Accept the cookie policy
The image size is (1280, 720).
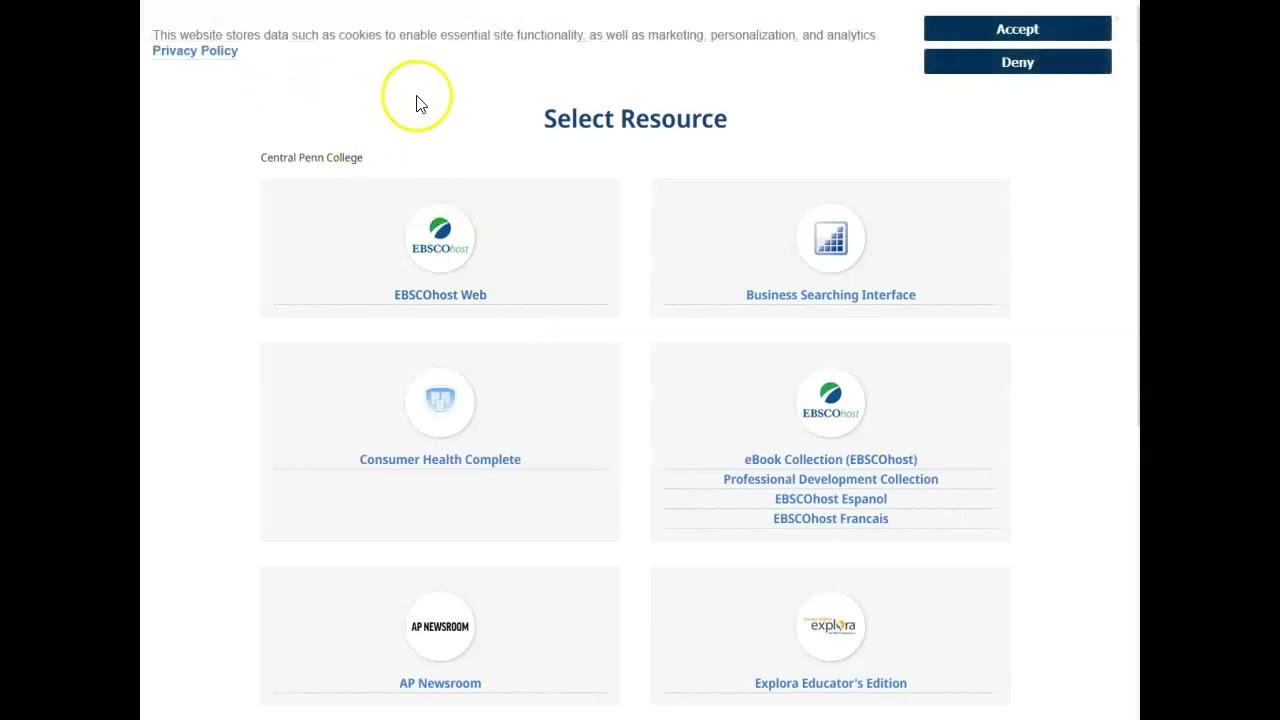[x=1017, y=29]
